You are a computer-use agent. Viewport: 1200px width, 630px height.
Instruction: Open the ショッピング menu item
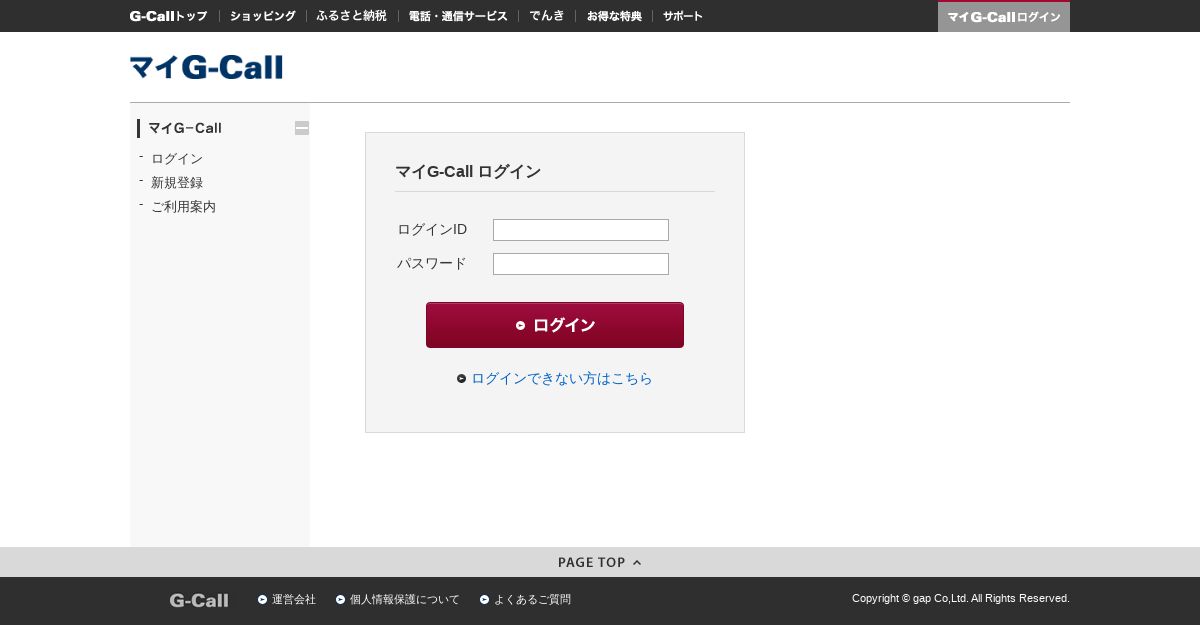pyautogui.click(x=263, y=16)
